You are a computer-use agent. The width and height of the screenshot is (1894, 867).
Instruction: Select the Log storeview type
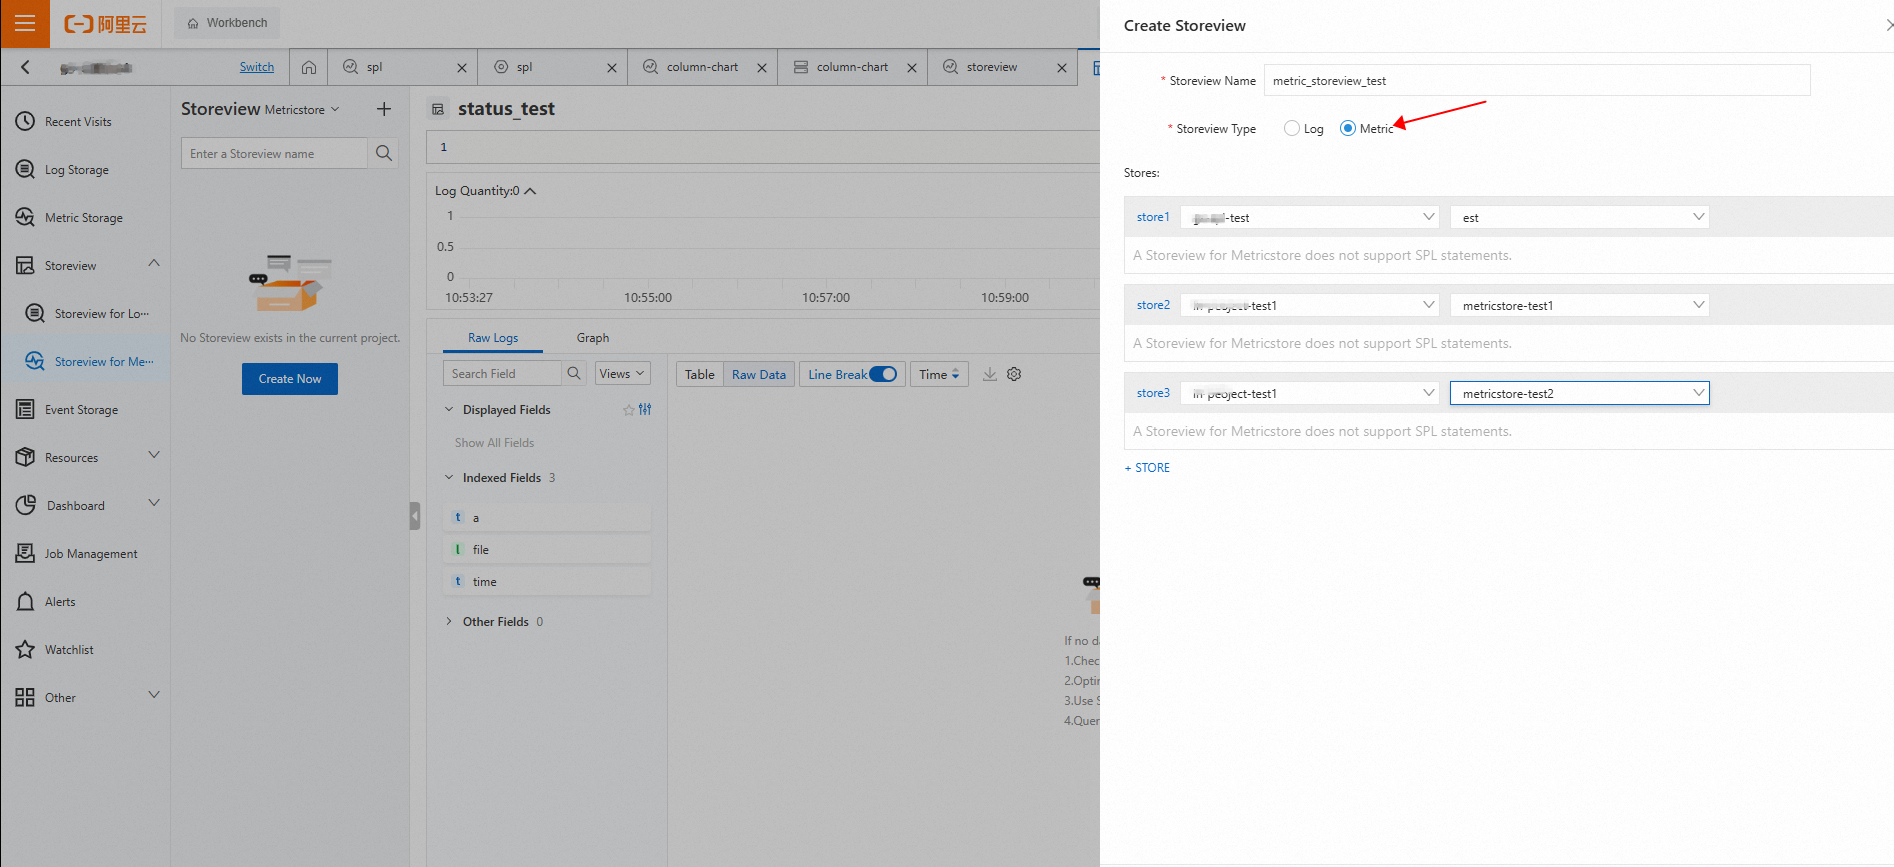[x=1292, y=128]
